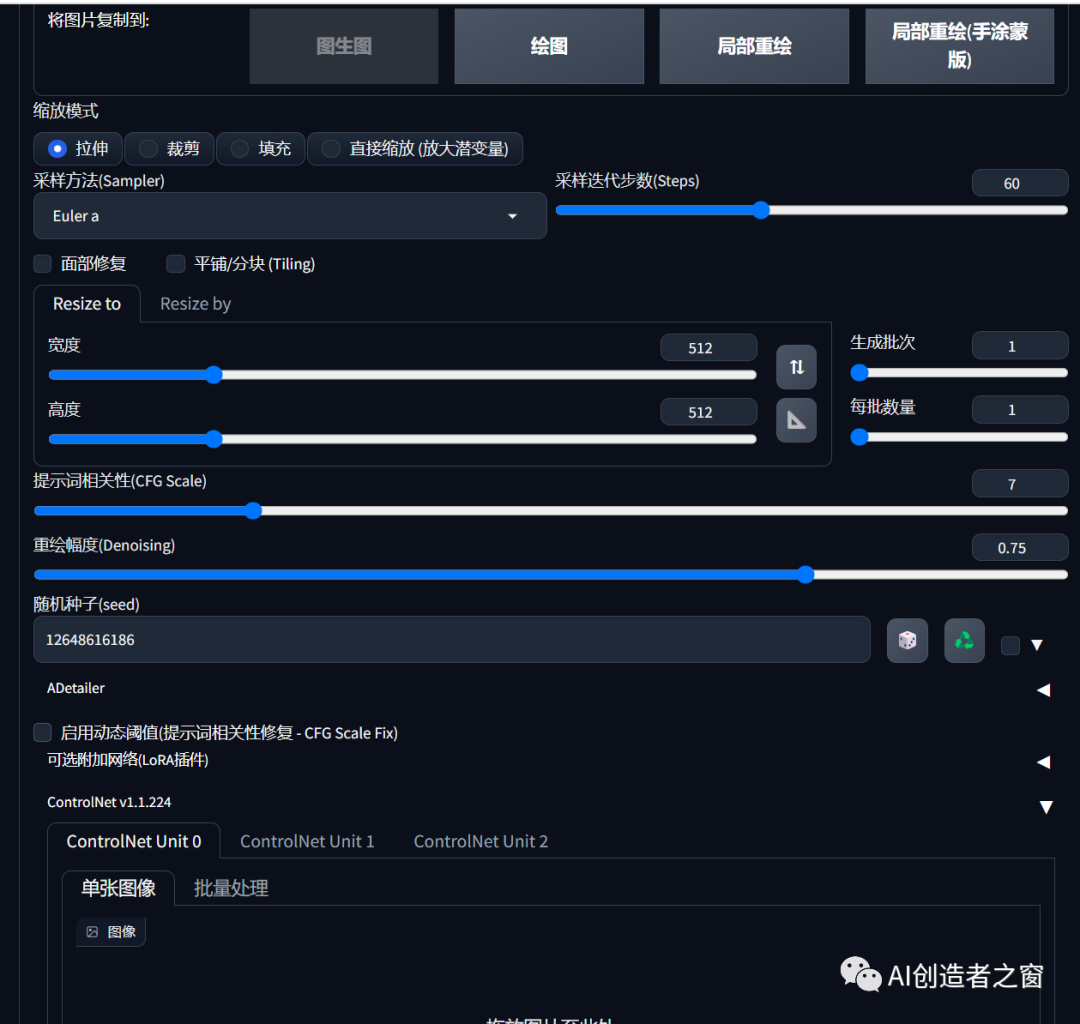Enable the 面部修复 face restoration checkbox
This screenshot has width=1080, height=1024.
pos(42,263)
